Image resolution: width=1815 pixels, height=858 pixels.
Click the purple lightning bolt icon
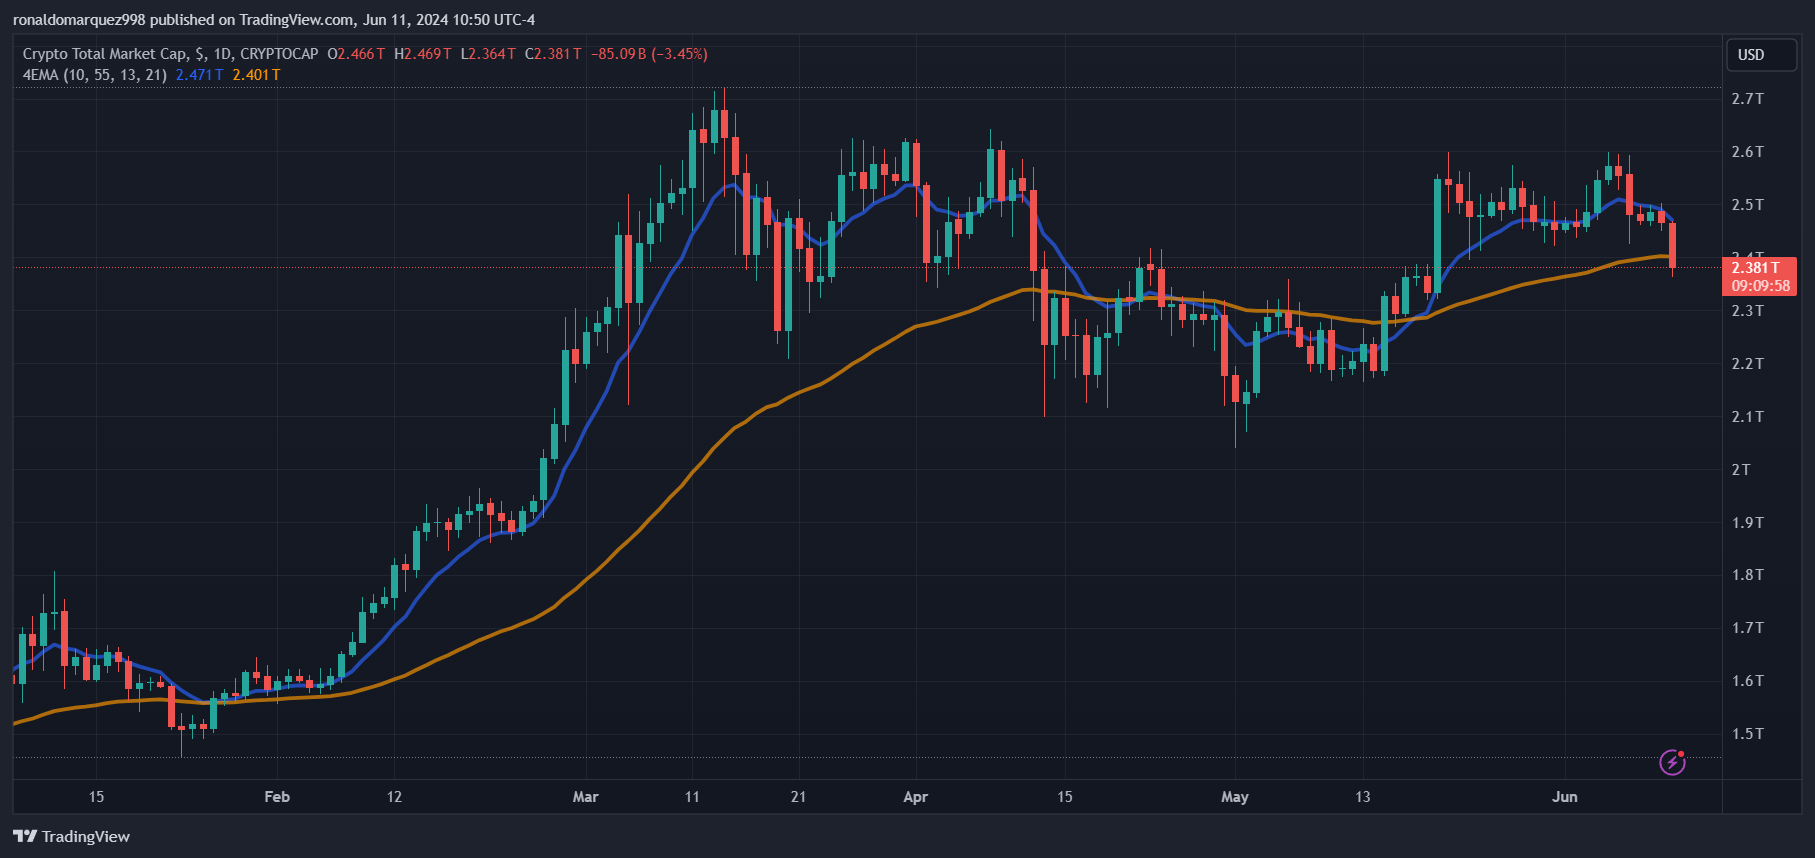coord(1672,763)
